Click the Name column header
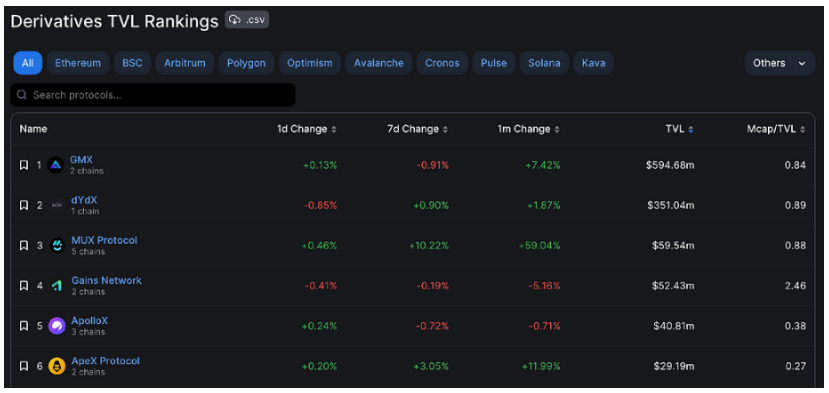 coord(33,129)
